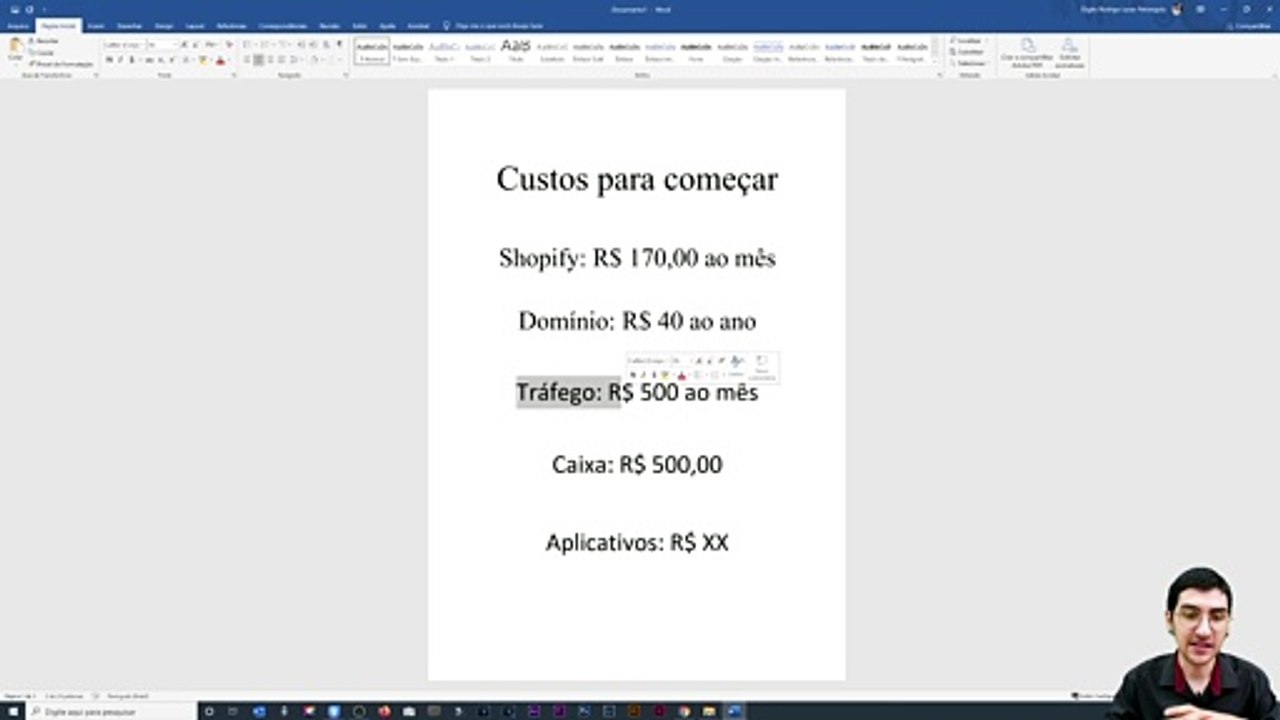This screenshot has height=720, width=1280.
Task: Click the Compartilhar button
Action: (1248, 26)
